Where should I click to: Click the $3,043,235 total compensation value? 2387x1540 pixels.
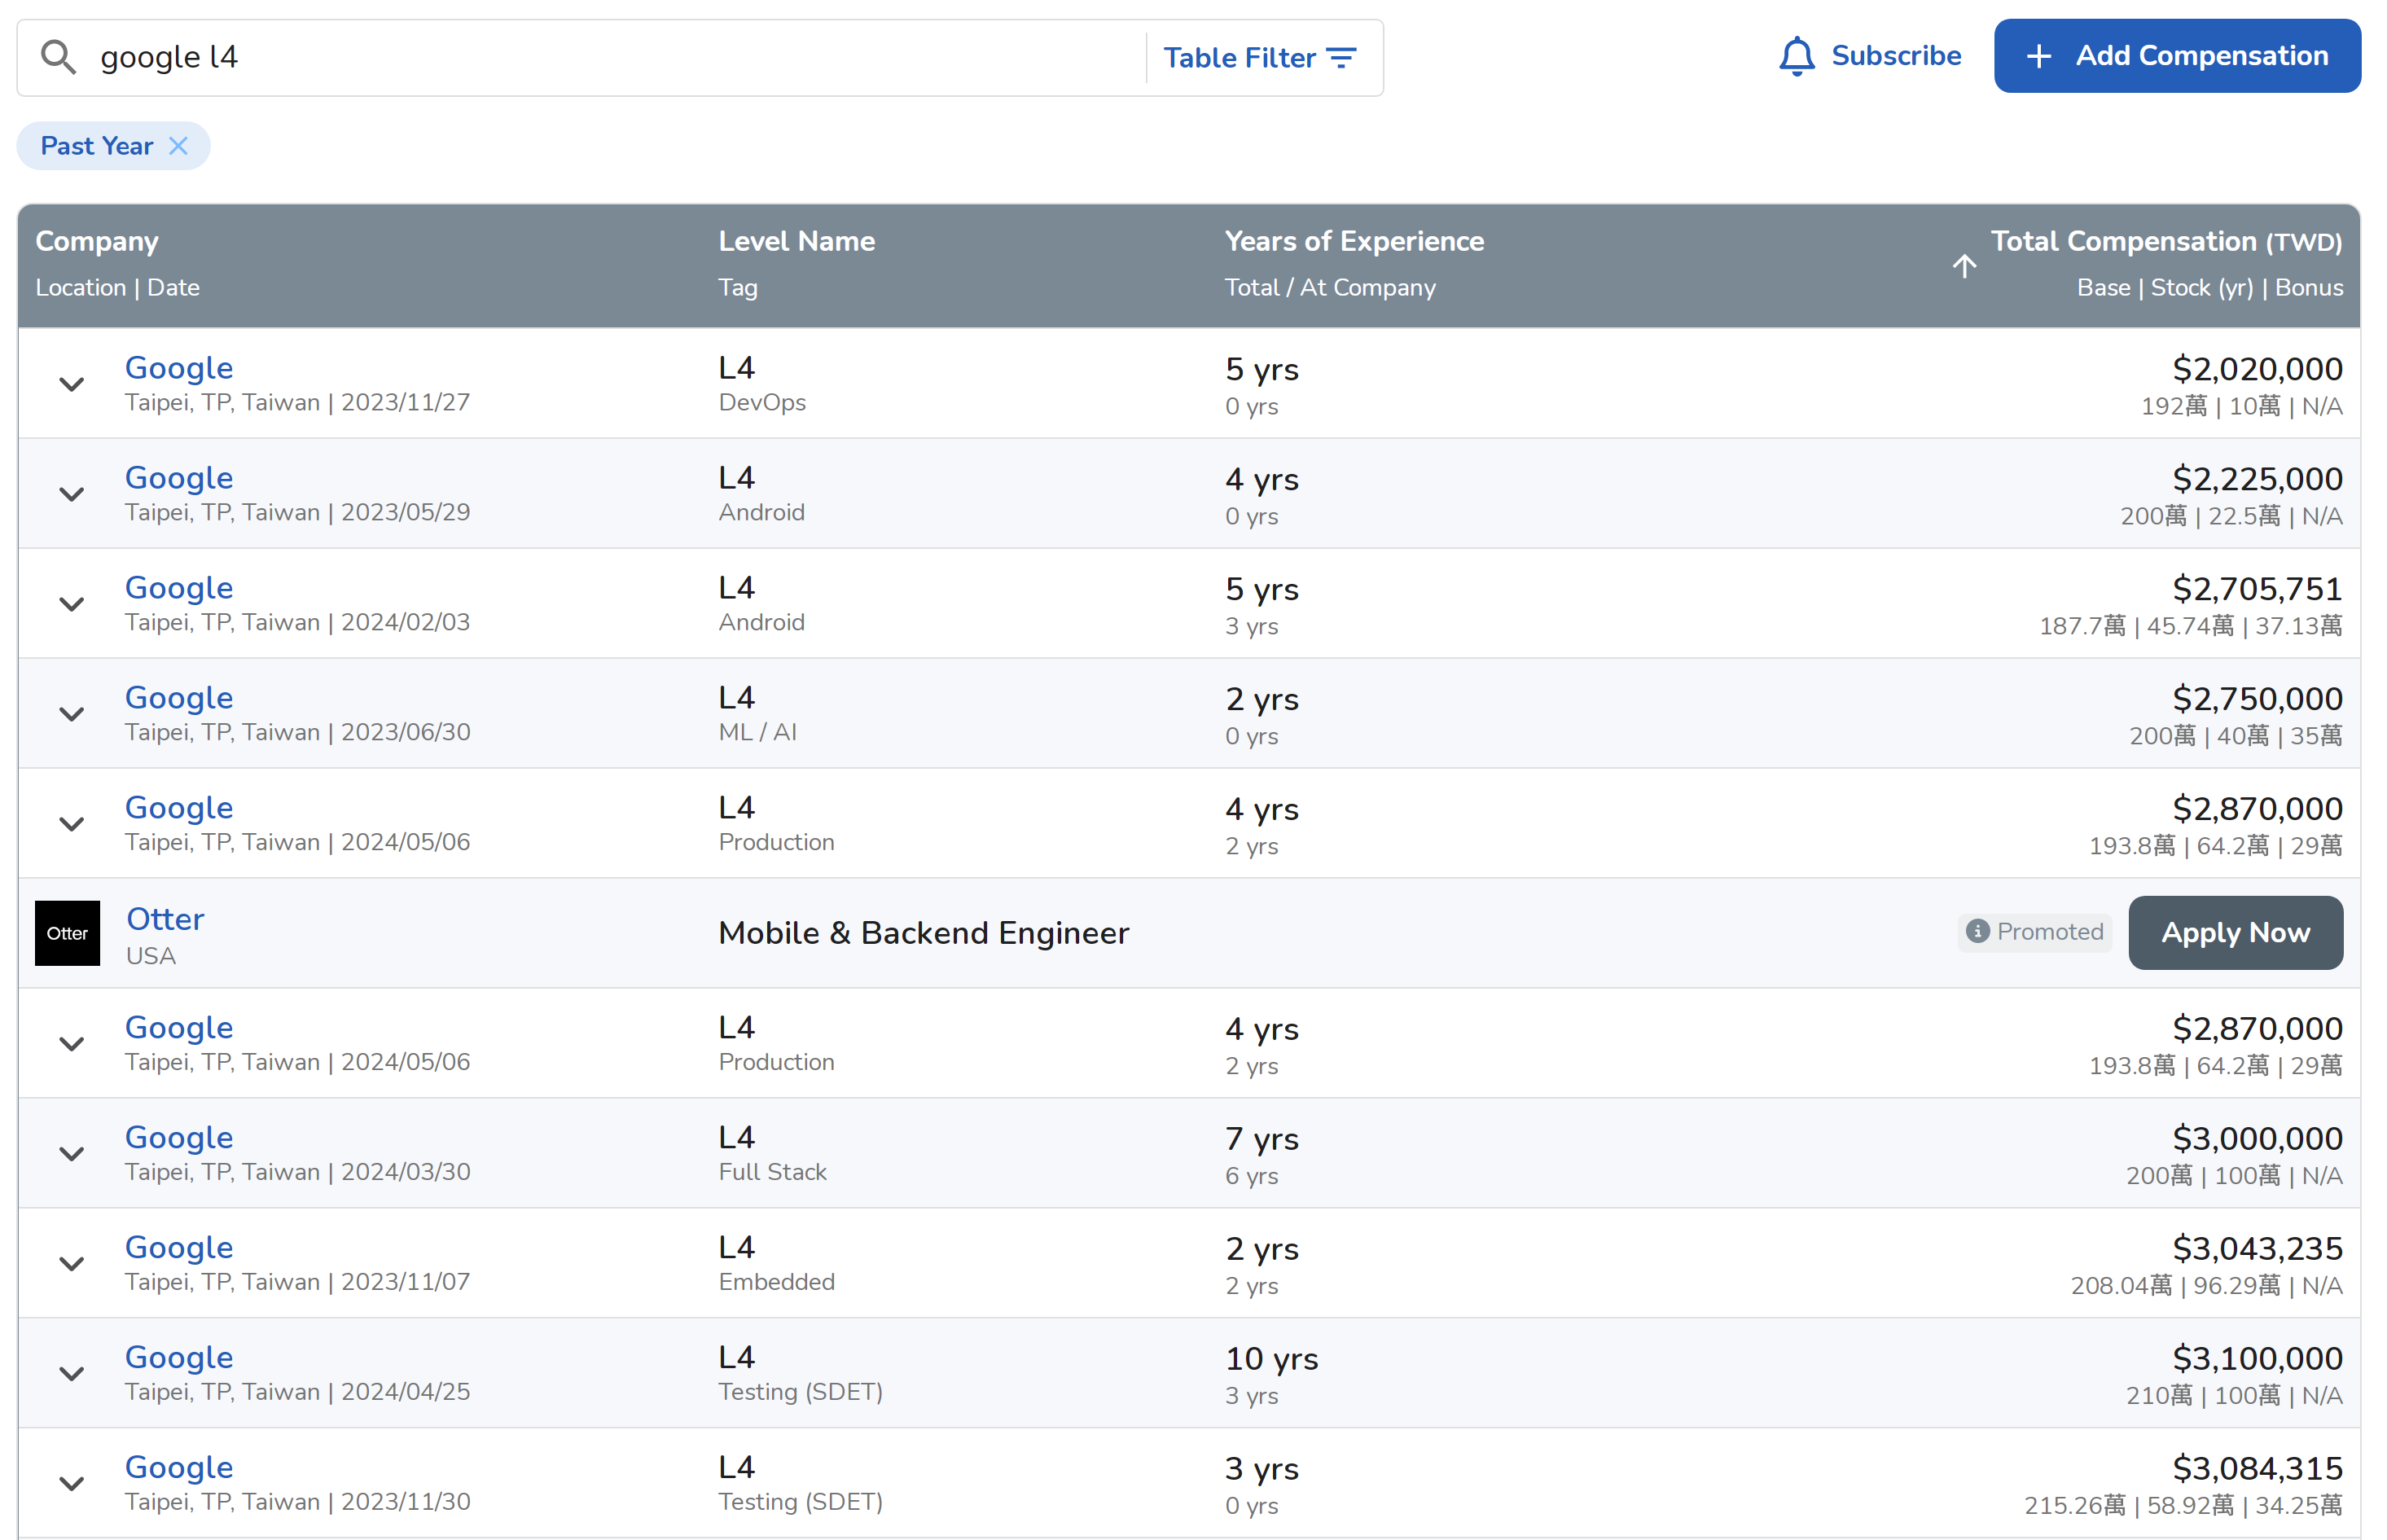coord(2257,1249)
